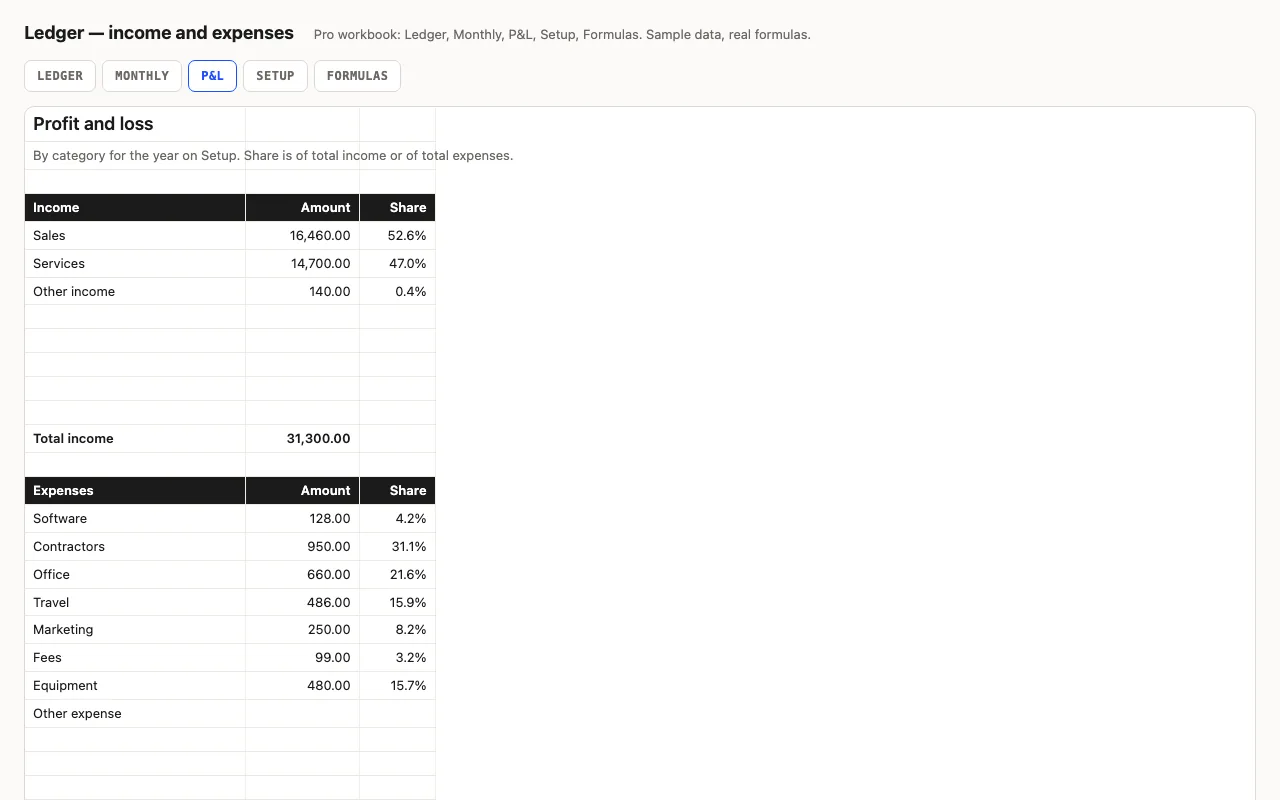Click the Sales row label
Screen dimensions: 1280x800
tap(135, 236)
